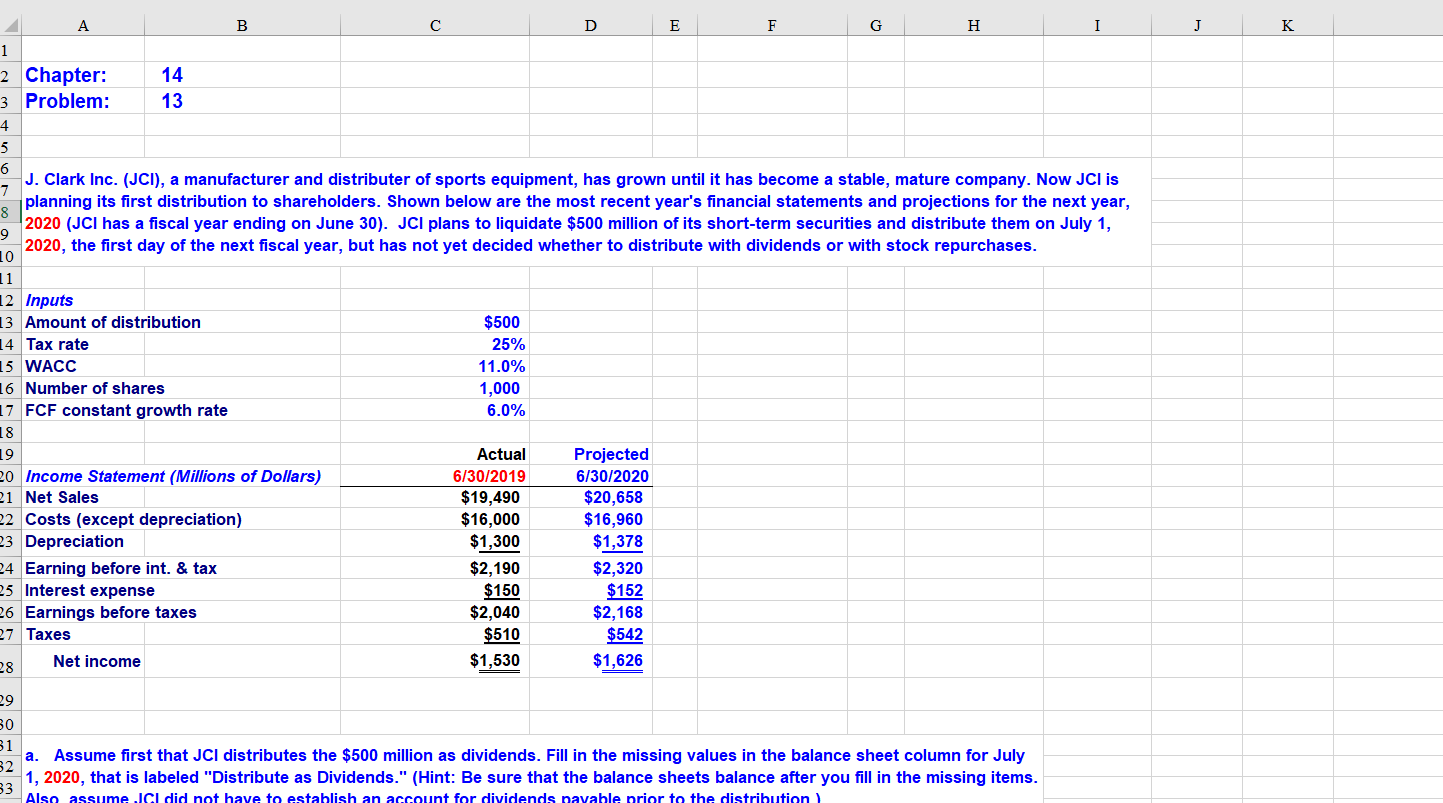Image resolution: width=1443 pixels, height=803 pixels.
Task: Click the 'Net Sales' label
Action: pos(62,497)
